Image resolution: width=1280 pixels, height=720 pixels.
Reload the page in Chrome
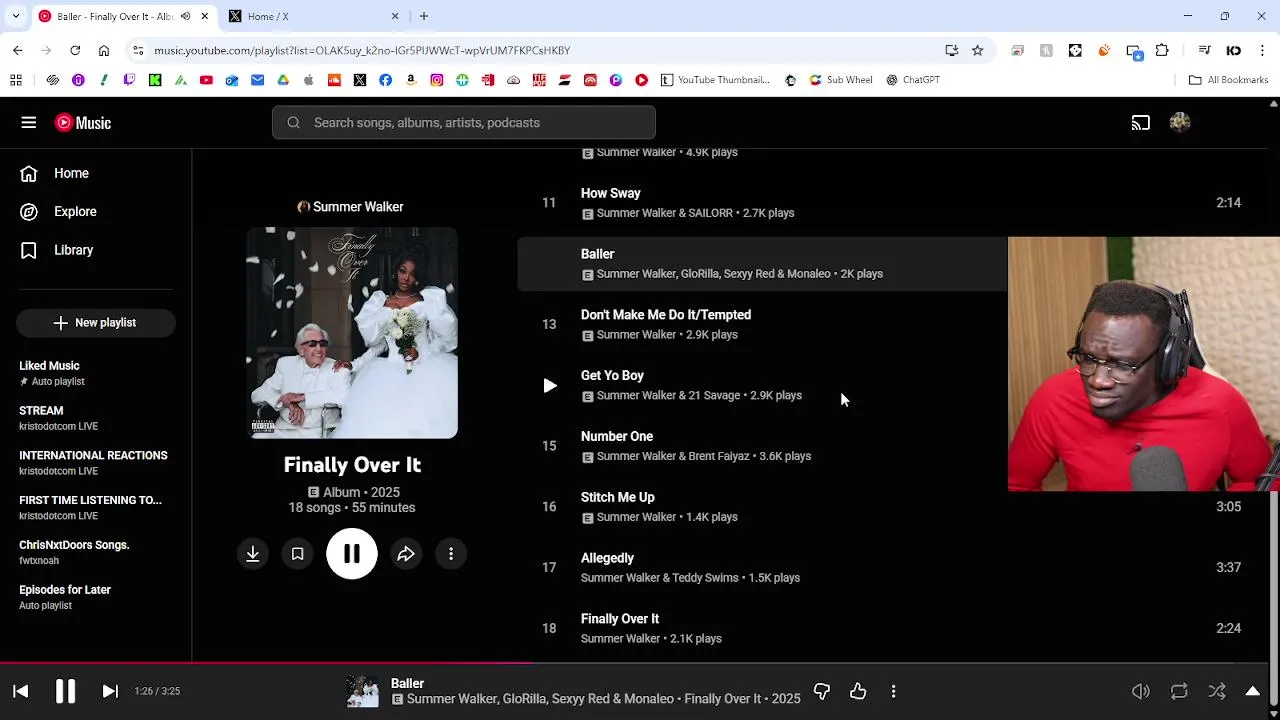point(75,50)
